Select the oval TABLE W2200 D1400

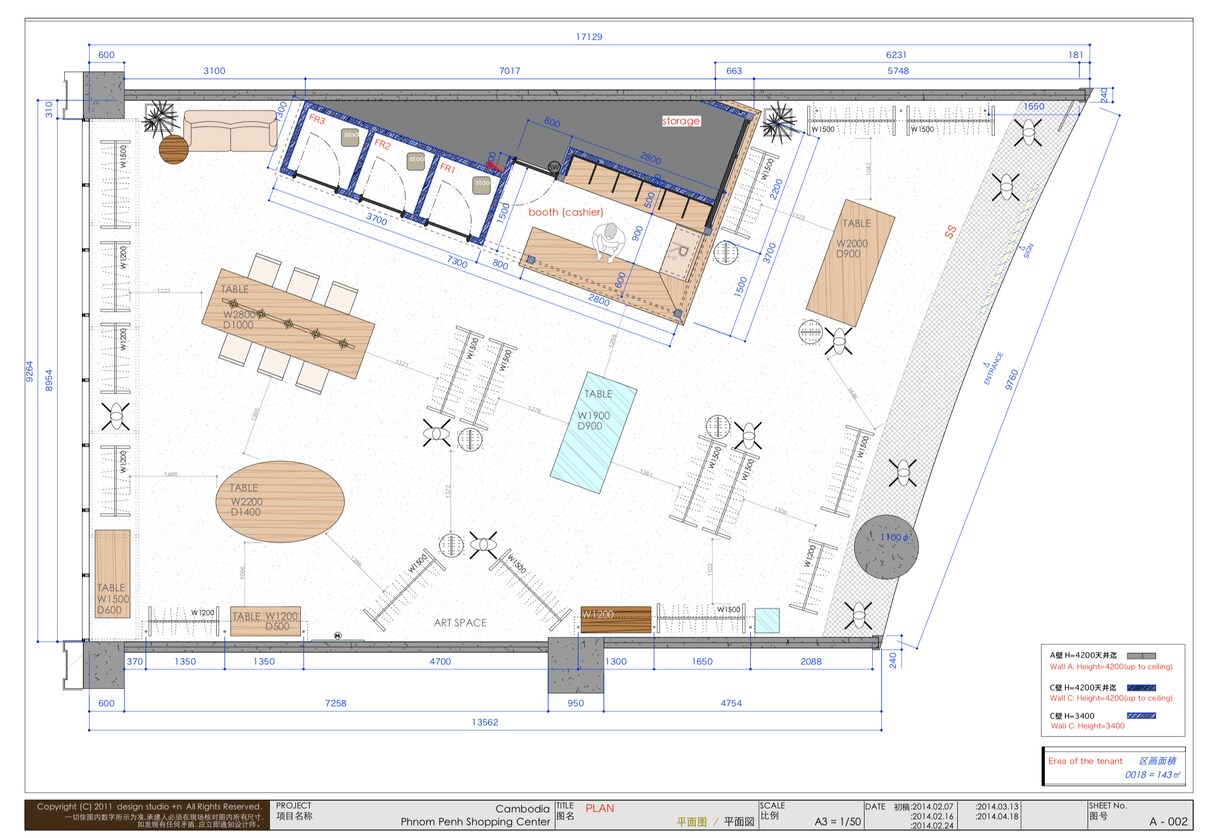pyautogui.click(x=281, y=502)
